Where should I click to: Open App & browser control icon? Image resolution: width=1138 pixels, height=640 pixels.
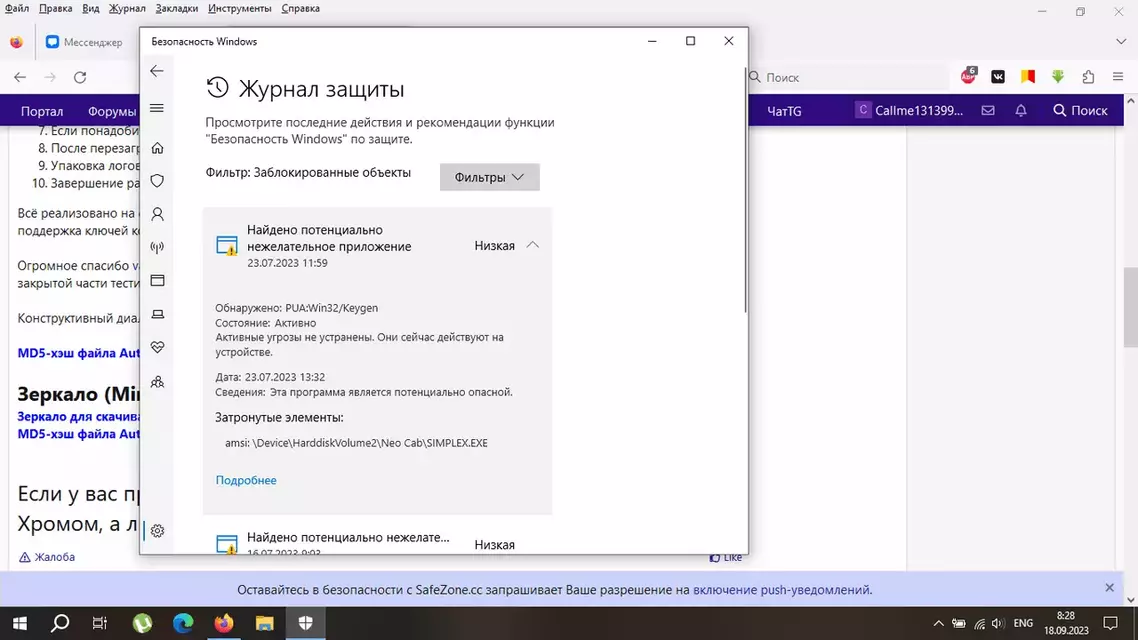coord(157,281)
